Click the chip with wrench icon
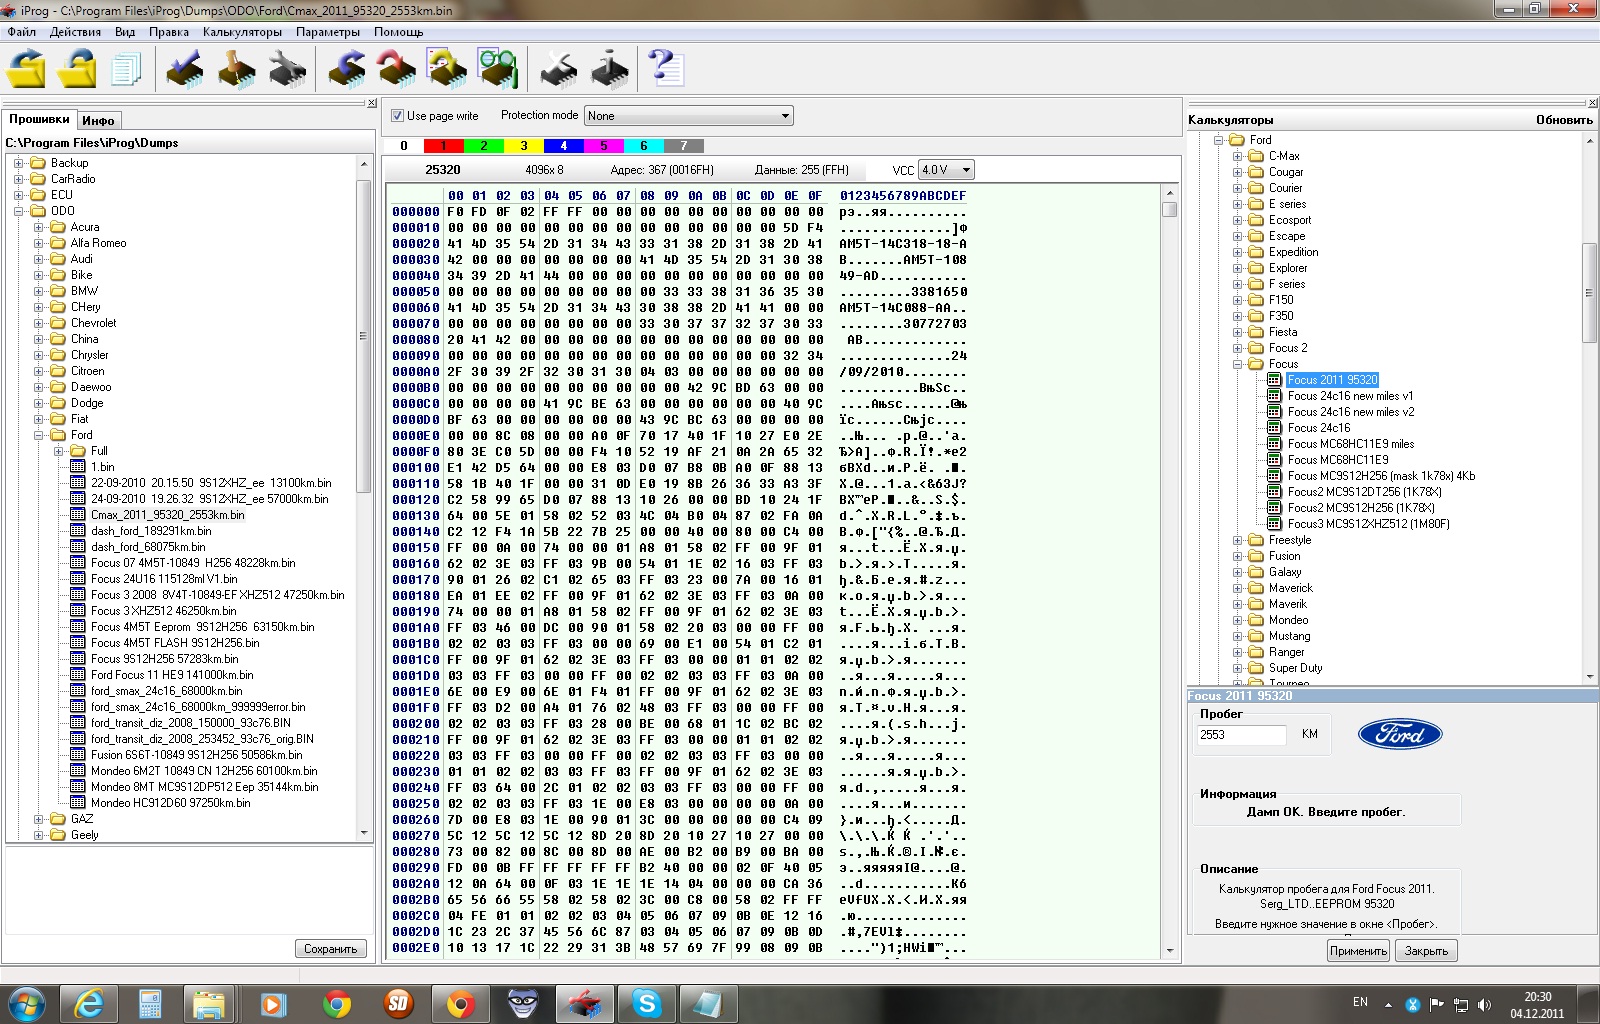Screen dimensions: 1600x1024 coord(288,69)
